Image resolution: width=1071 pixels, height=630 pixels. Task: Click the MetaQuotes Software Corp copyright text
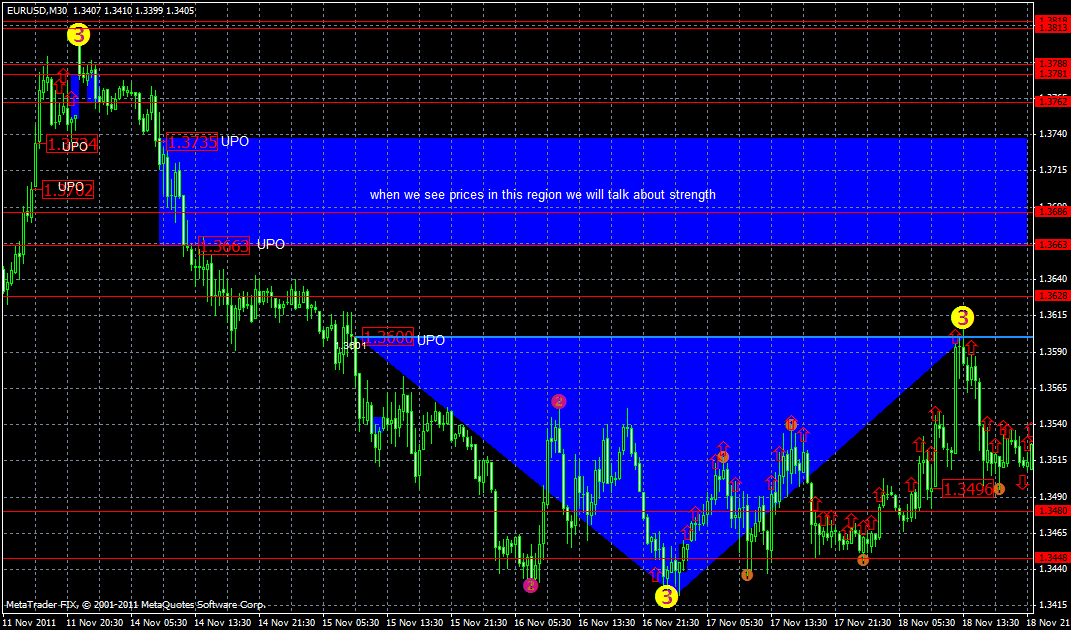click(130, 605)
